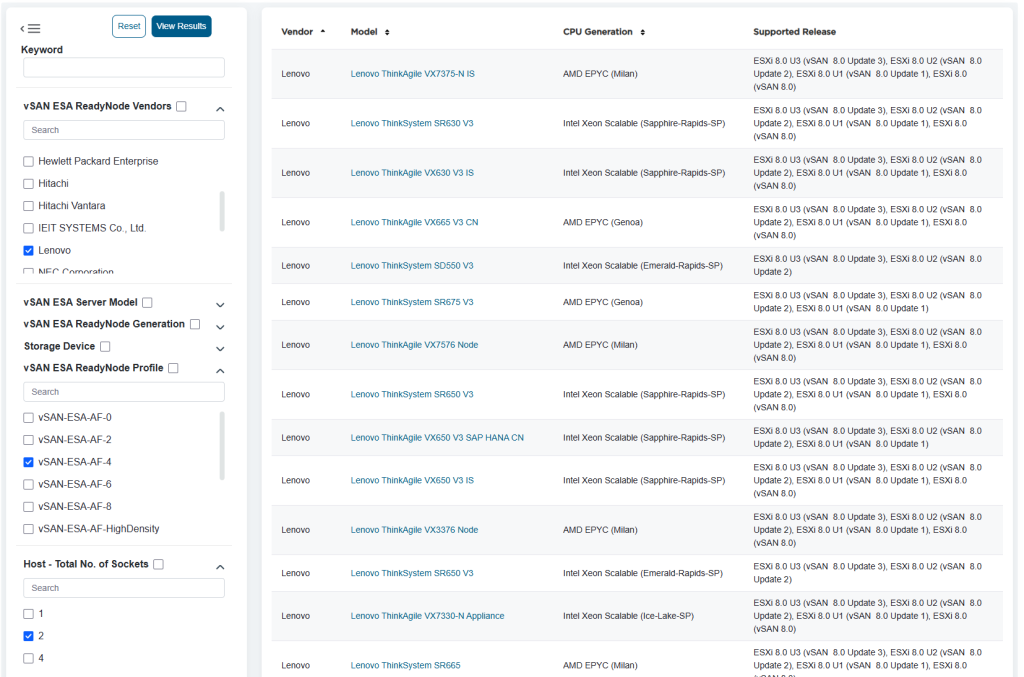The image size is (1024, 677).
Task: Check Hewlett Packard Enterprise vendor
Action: [28, 161]
